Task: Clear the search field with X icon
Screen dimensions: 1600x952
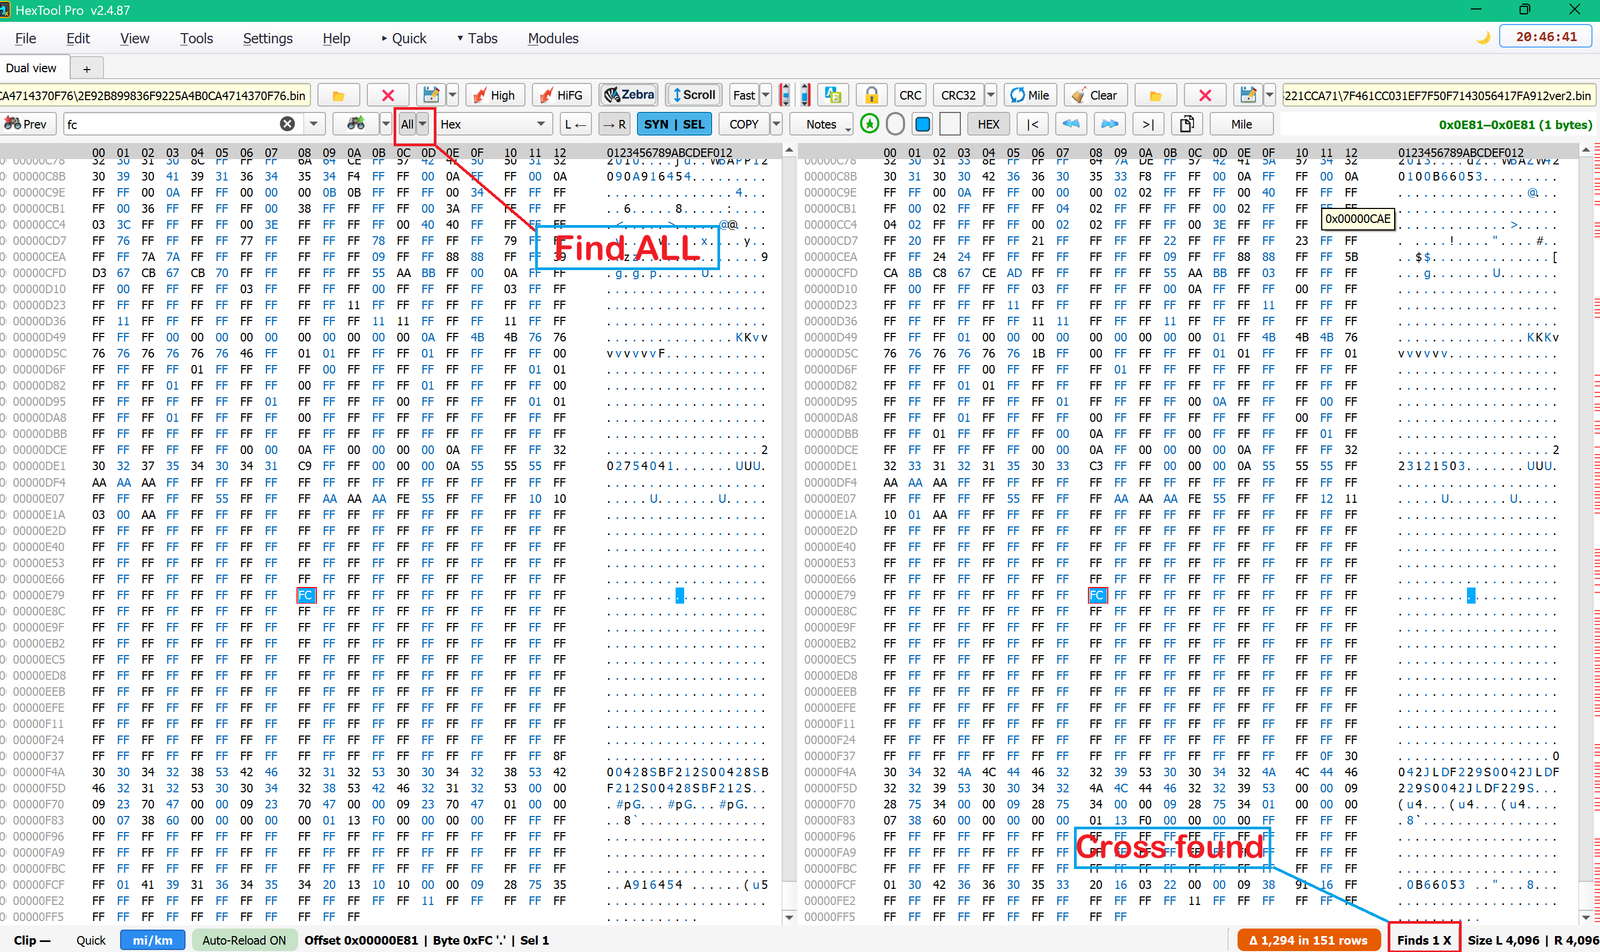Action: (287, 124)
